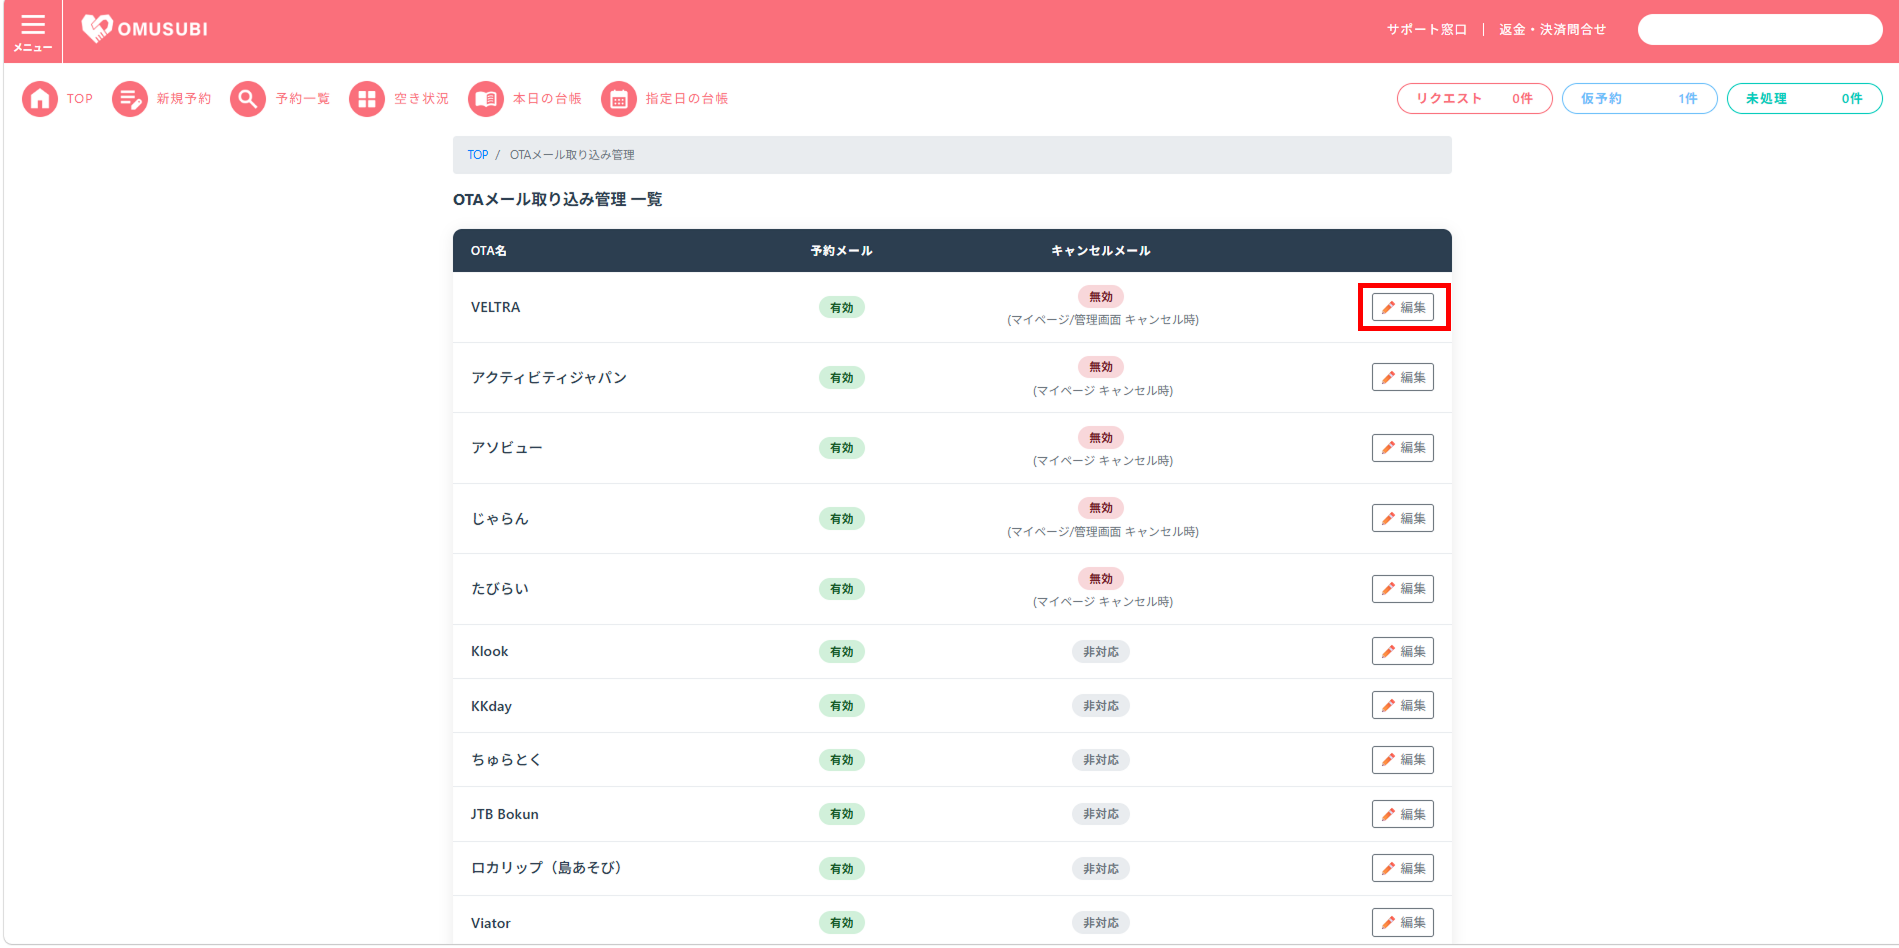Screen dimensions: 1899x948
Task: Click the キャンセルメール column header
Action: pos(1101,251)
